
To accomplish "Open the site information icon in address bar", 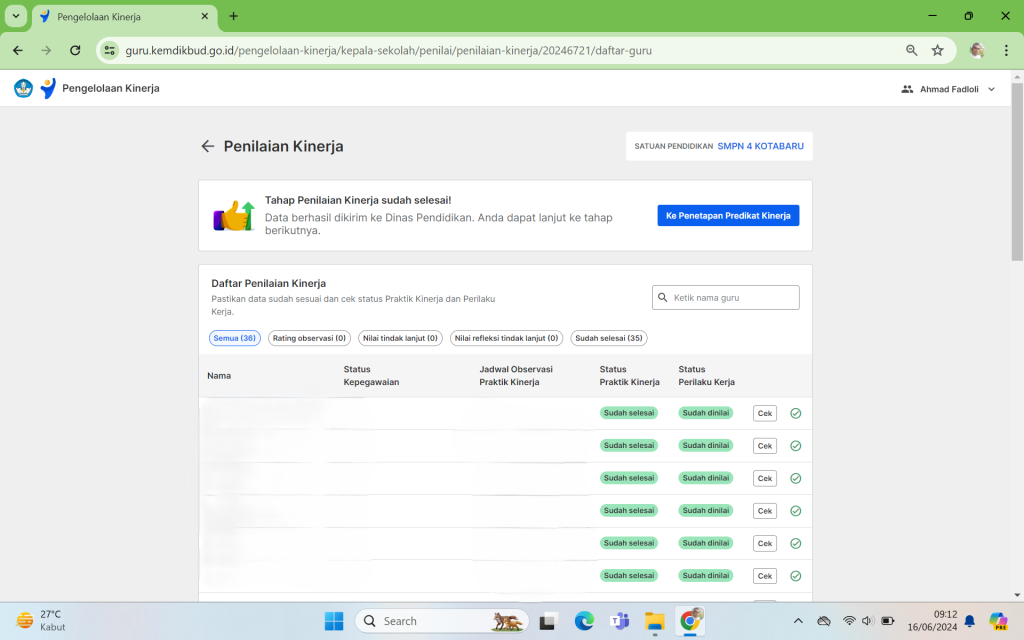I will 110,50.
